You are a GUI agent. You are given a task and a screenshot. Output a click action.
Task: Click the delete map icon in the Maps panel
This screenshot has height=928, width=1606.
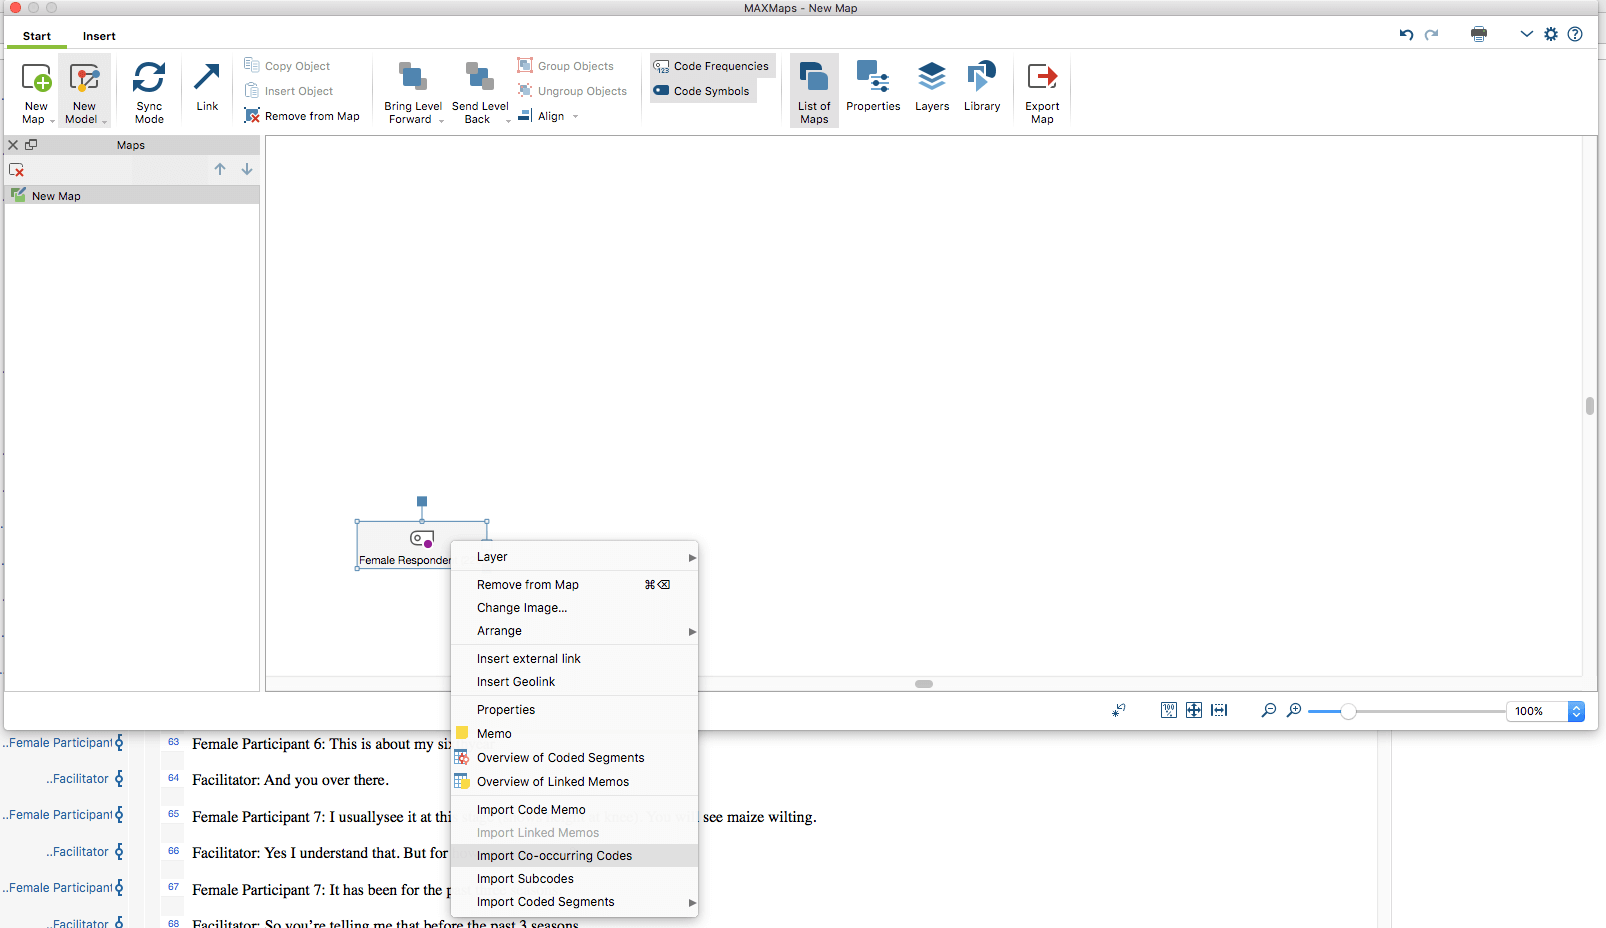[x=16, y=170]
